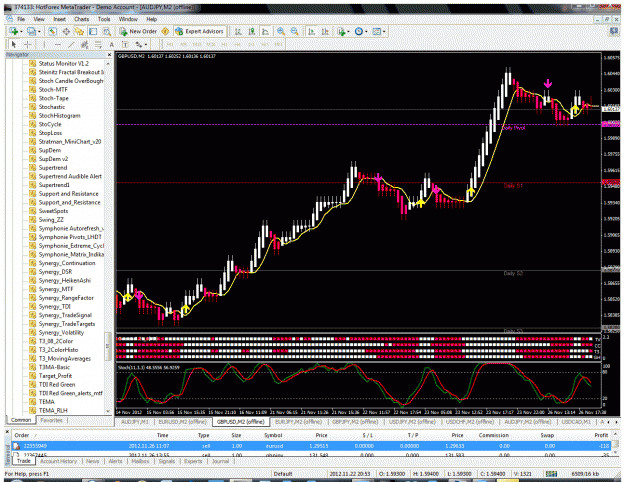Zoom out of the chart
This screenshot has height=482, width=625.
[295, 31]
